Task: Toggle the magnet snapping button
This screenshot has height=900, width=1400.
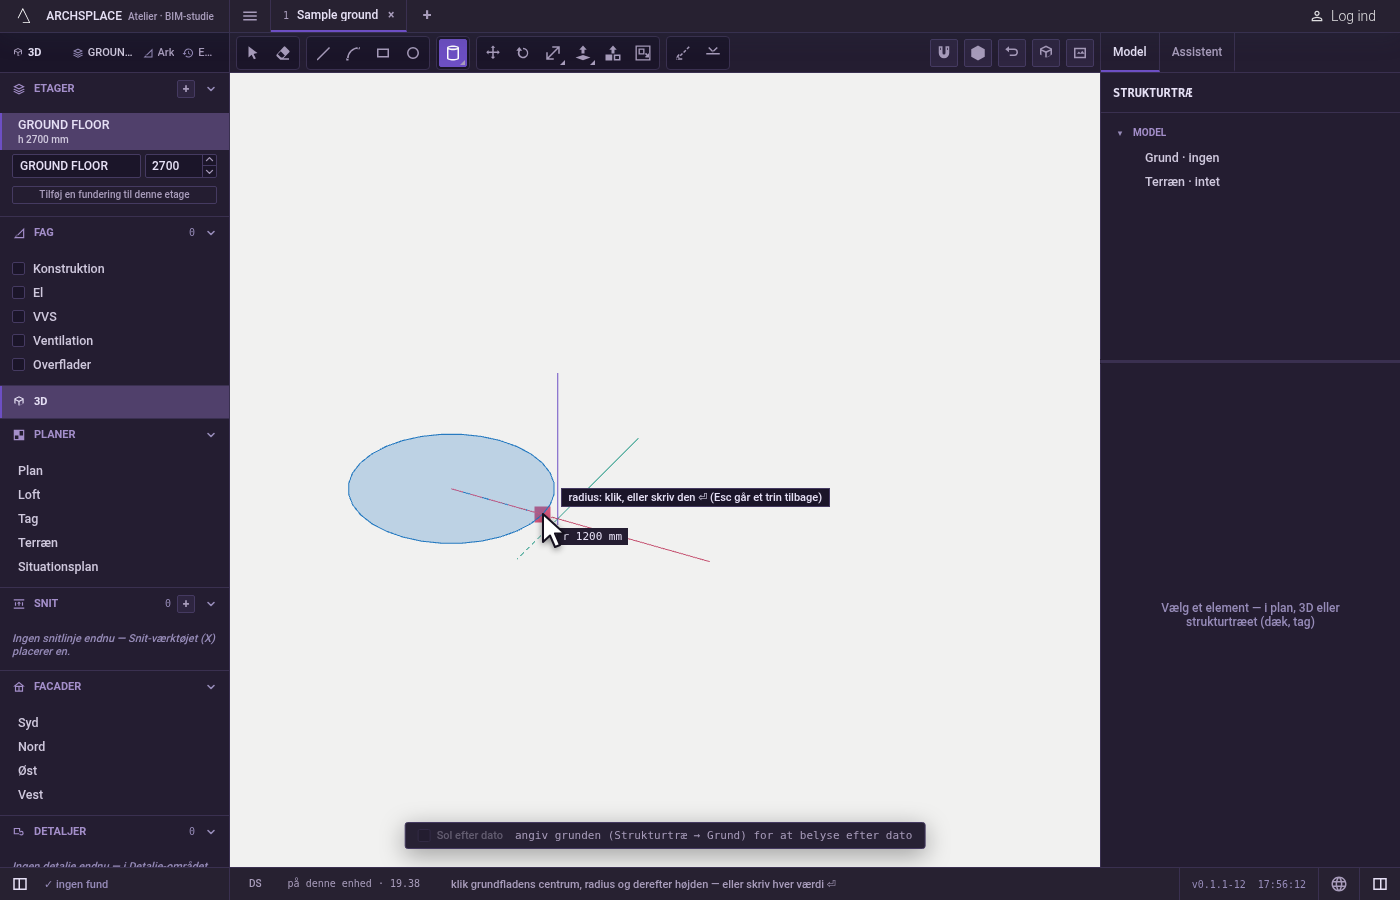Action: pos(944,53)
